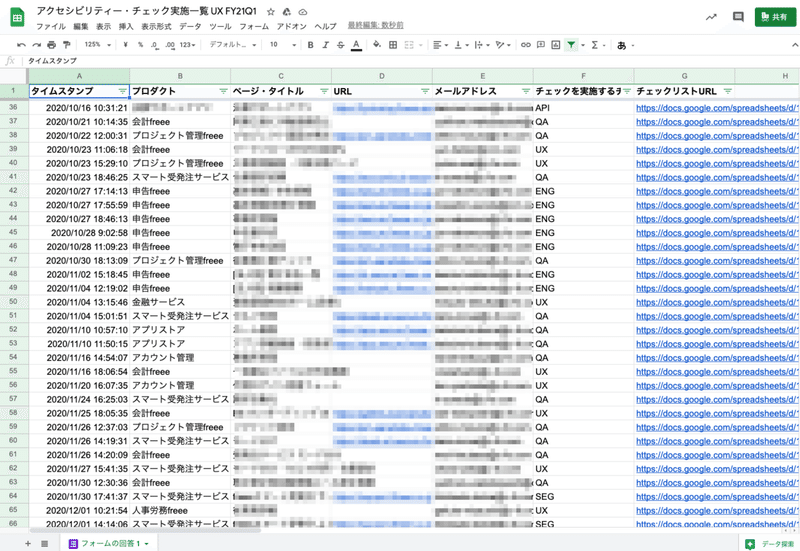Open filter for タイムスタンプ column

click(x=122, y=91)
